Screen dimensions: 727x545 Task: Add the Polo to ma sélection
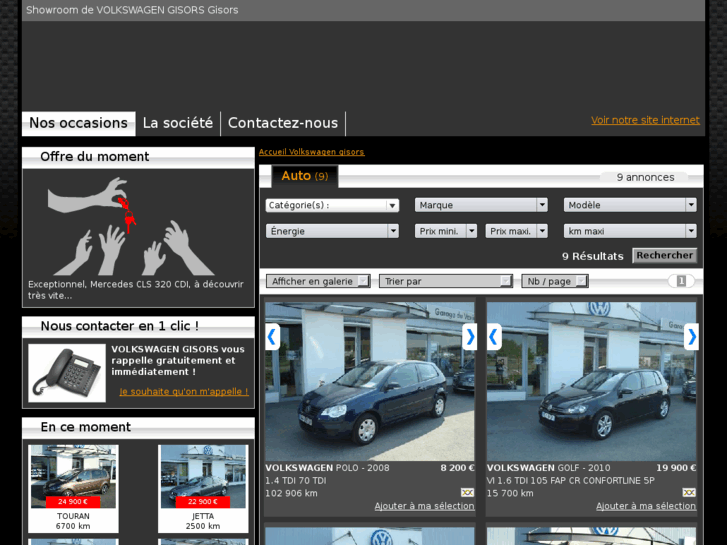click(x=424, y=506)
